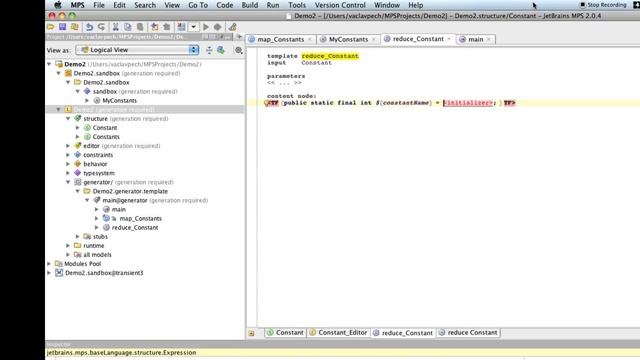Click the Undo toolbar icon

coord(89,27)
